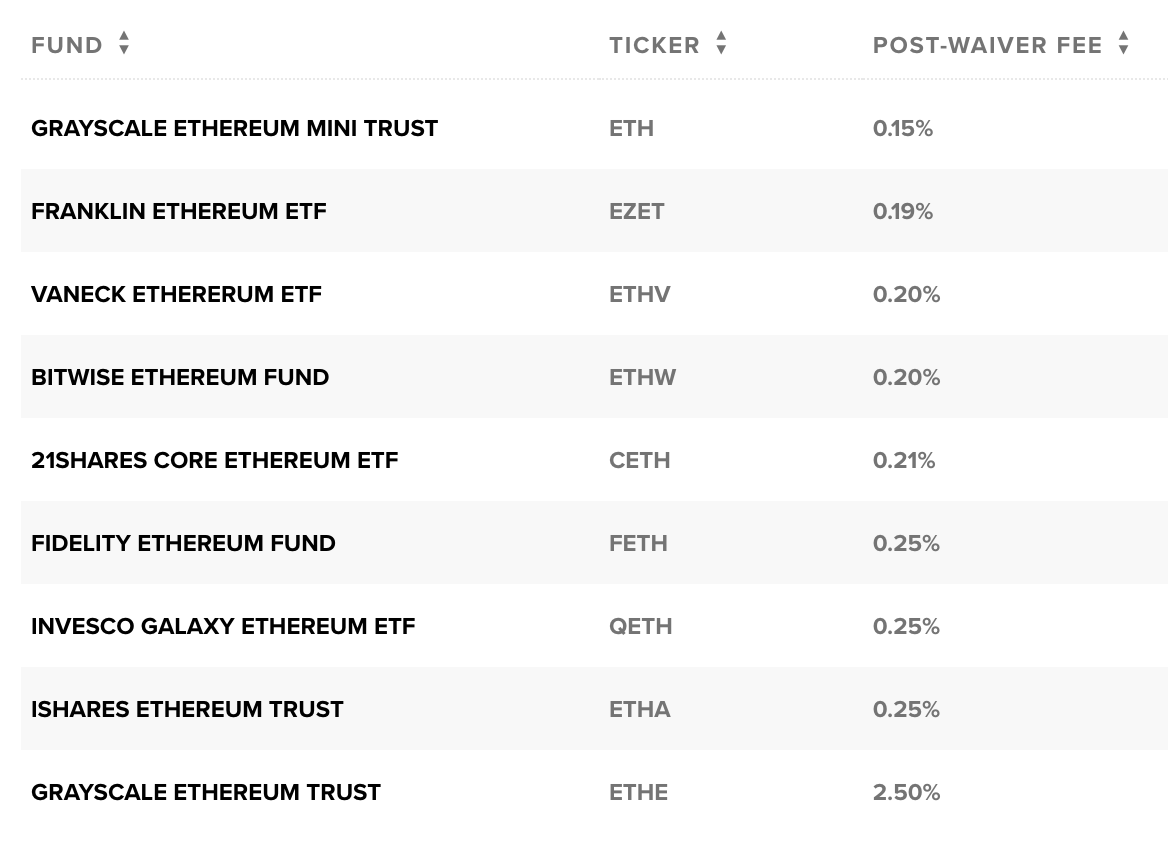Image resolution: width=1168 pixels, height=846 pixels.
Task: Click the FUND column header
Action: pos(67,45)
